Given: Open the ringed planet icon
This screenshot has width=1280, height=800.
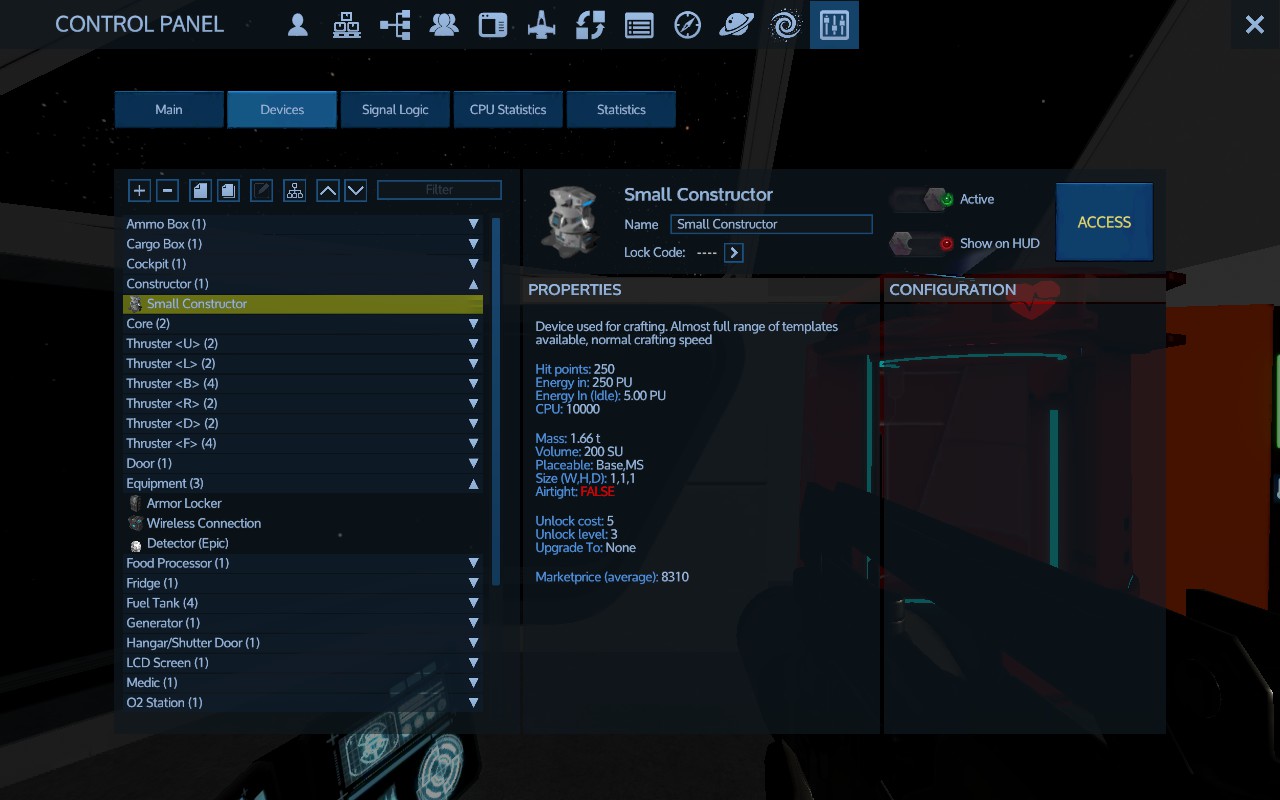Looking at the screenshot, I should tap(737, 25).
